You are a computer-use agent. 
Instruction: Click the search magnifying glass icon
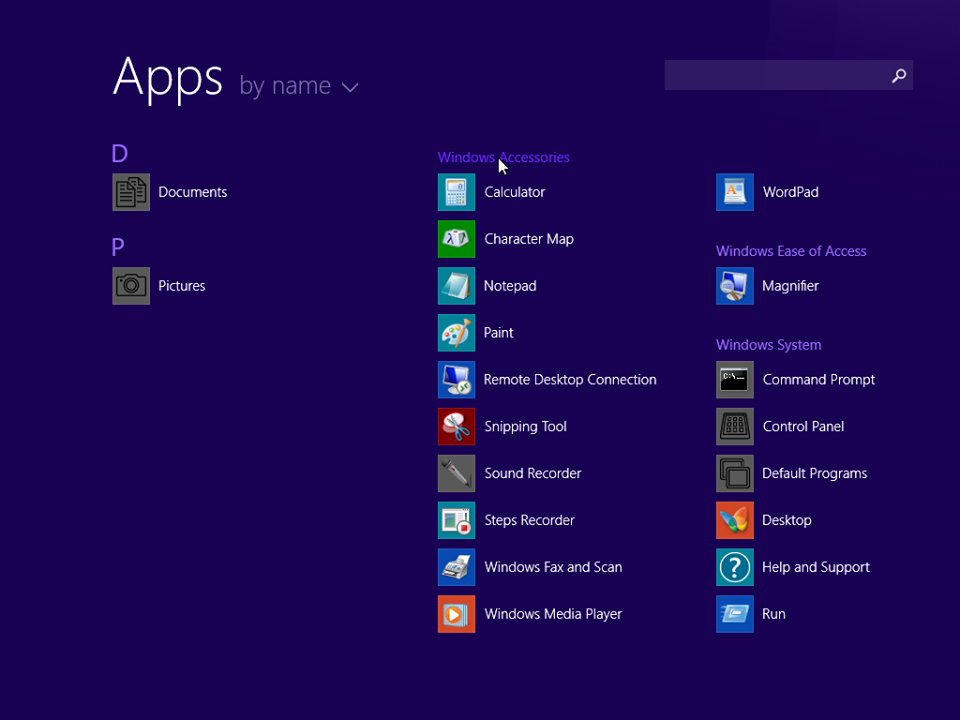pos(899,75)
